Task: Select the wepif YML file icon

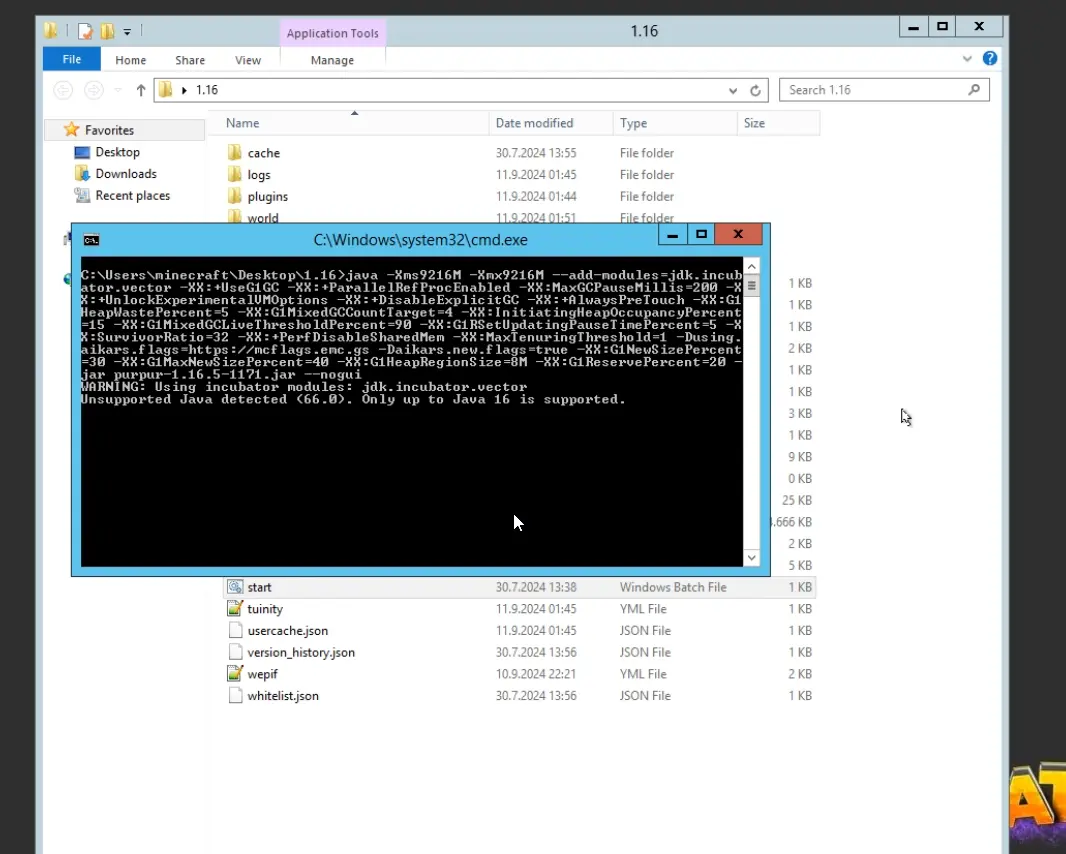Action: (235, 674)
